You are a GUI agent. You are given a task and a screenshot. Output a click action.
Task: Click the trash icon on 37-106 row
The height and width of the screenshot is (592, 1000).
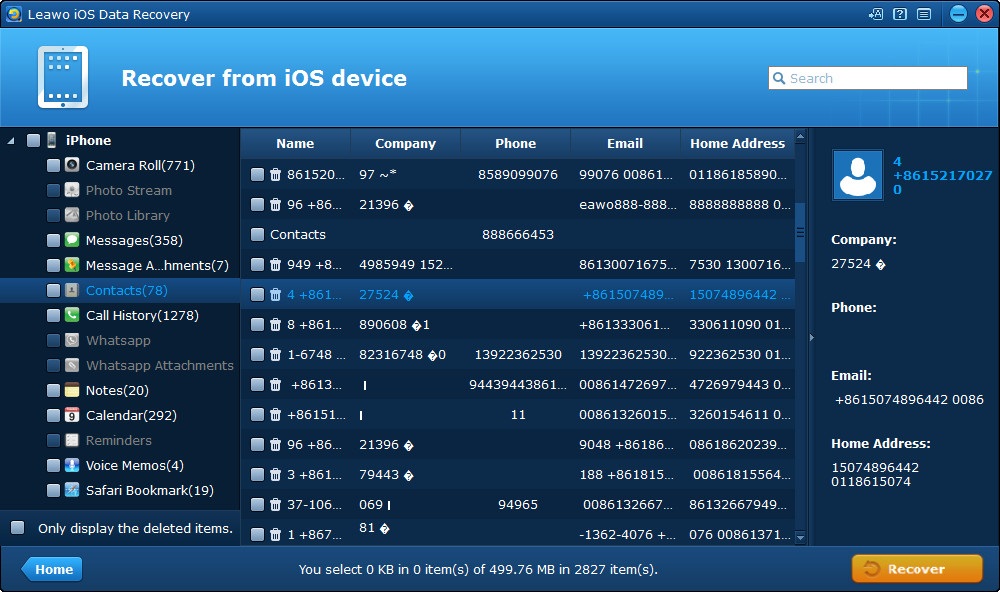point(275,505)
